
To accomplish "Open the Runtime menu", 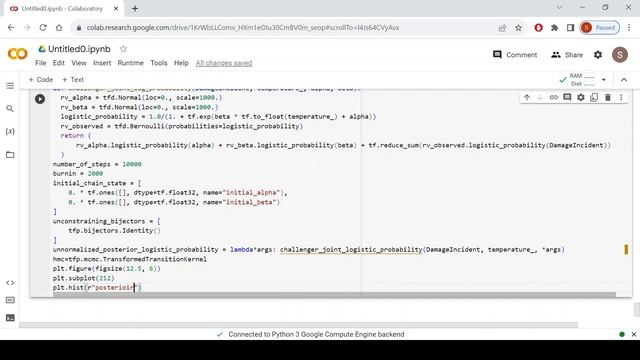I will 131,63.
